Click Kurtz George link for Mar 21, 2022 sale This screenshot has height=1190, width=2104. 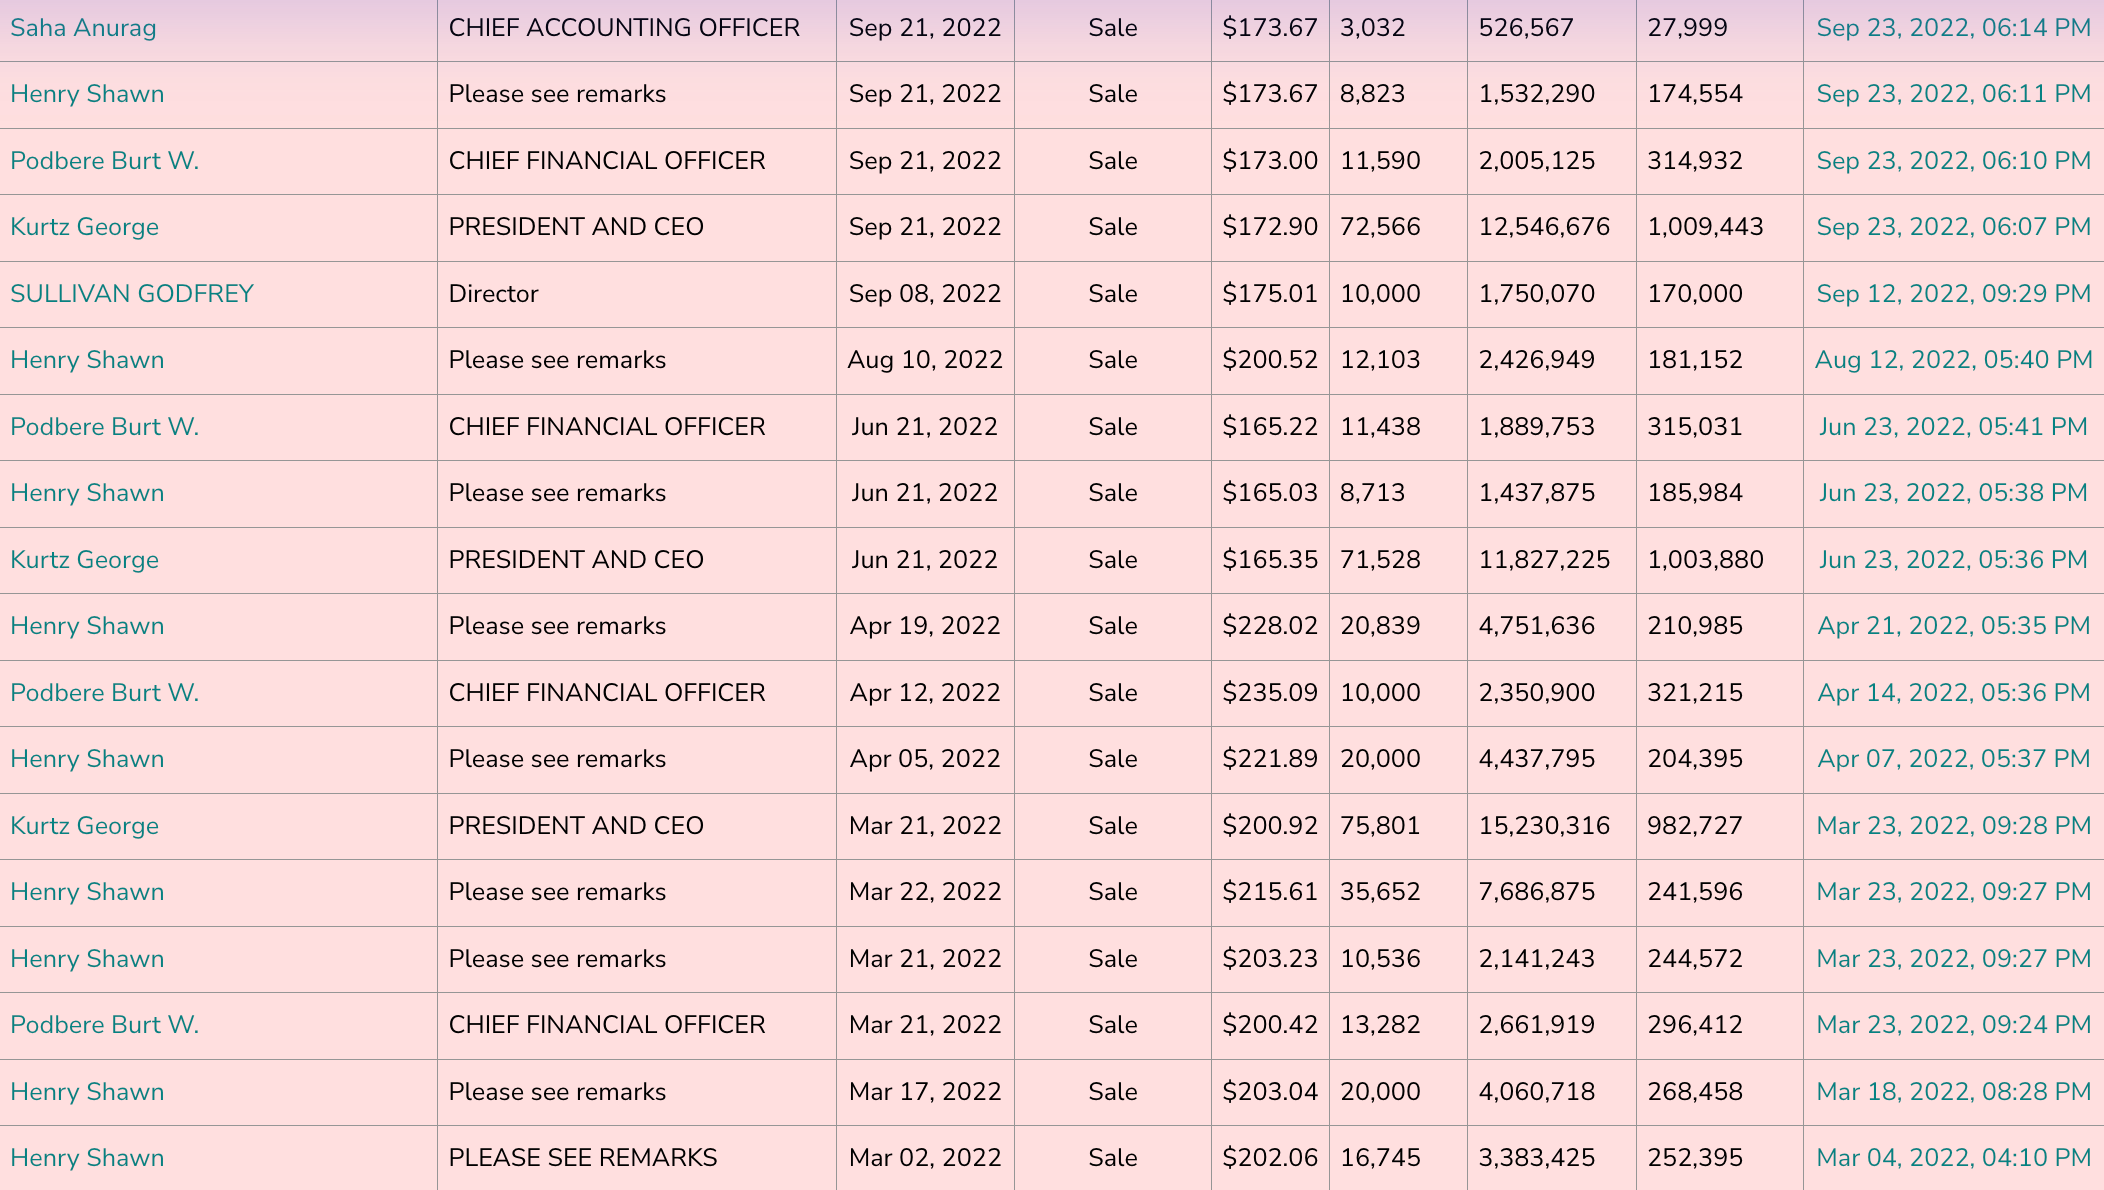pos(84,826)
